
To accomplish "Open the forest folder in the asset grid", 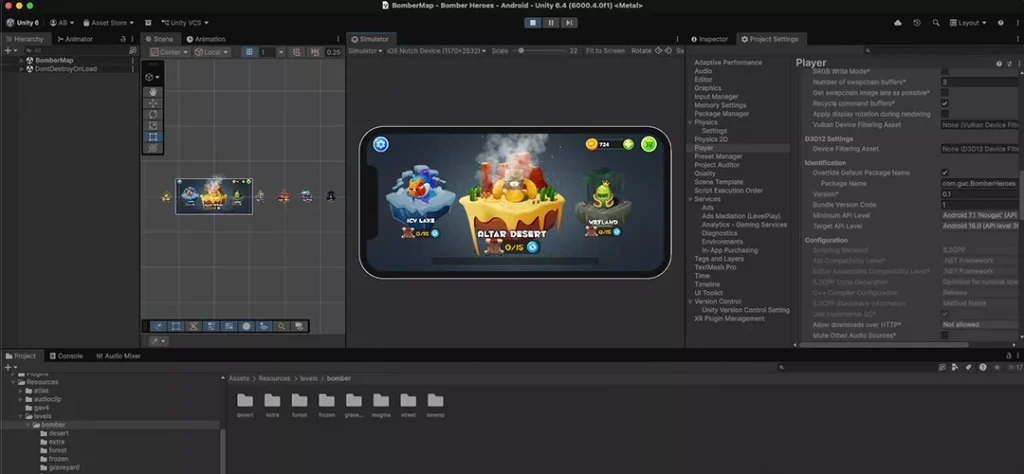I will click(x=300, y=400).
